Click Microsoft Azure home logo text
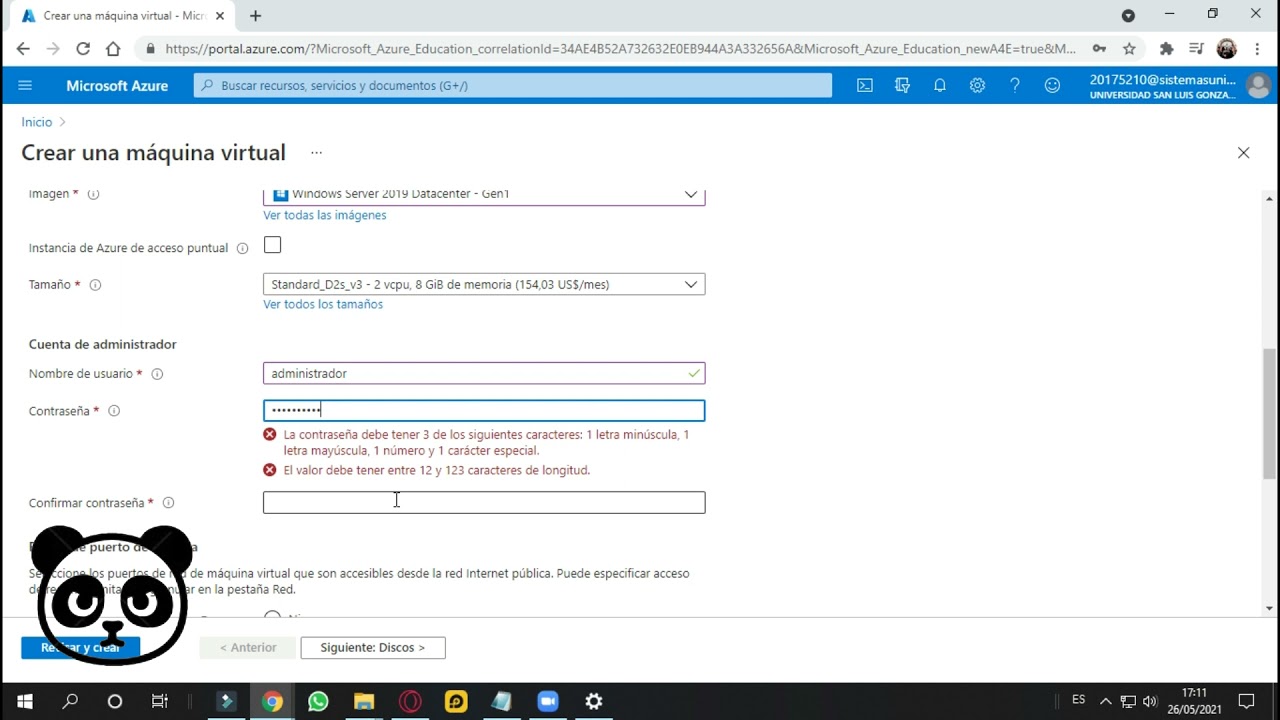This screenshot has height=720, width=1280. [x=117, y=86]
